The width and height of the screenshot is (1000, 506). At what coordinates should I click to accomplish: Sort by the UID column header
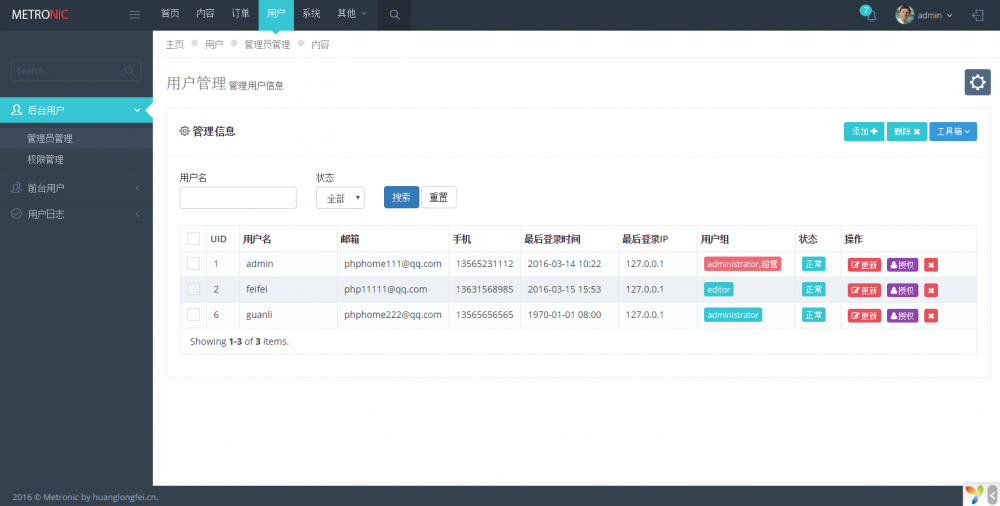pyautogui.click(x=219, y=239)
